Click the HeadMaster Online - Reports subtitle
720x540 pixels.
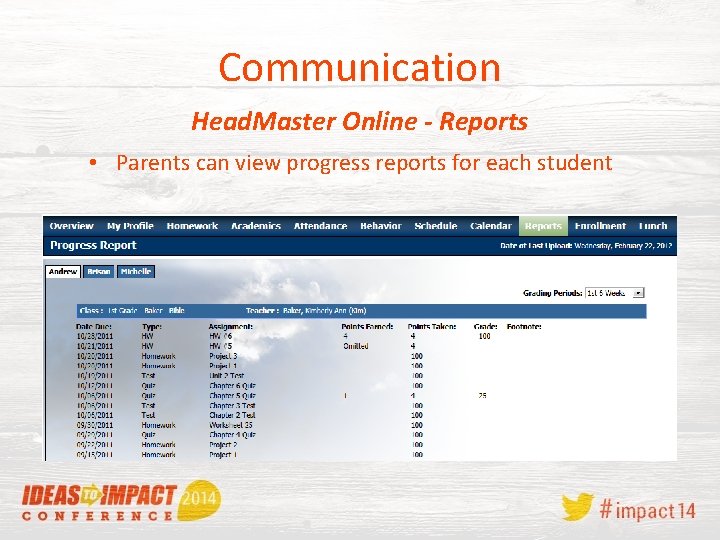click(360, 121)
